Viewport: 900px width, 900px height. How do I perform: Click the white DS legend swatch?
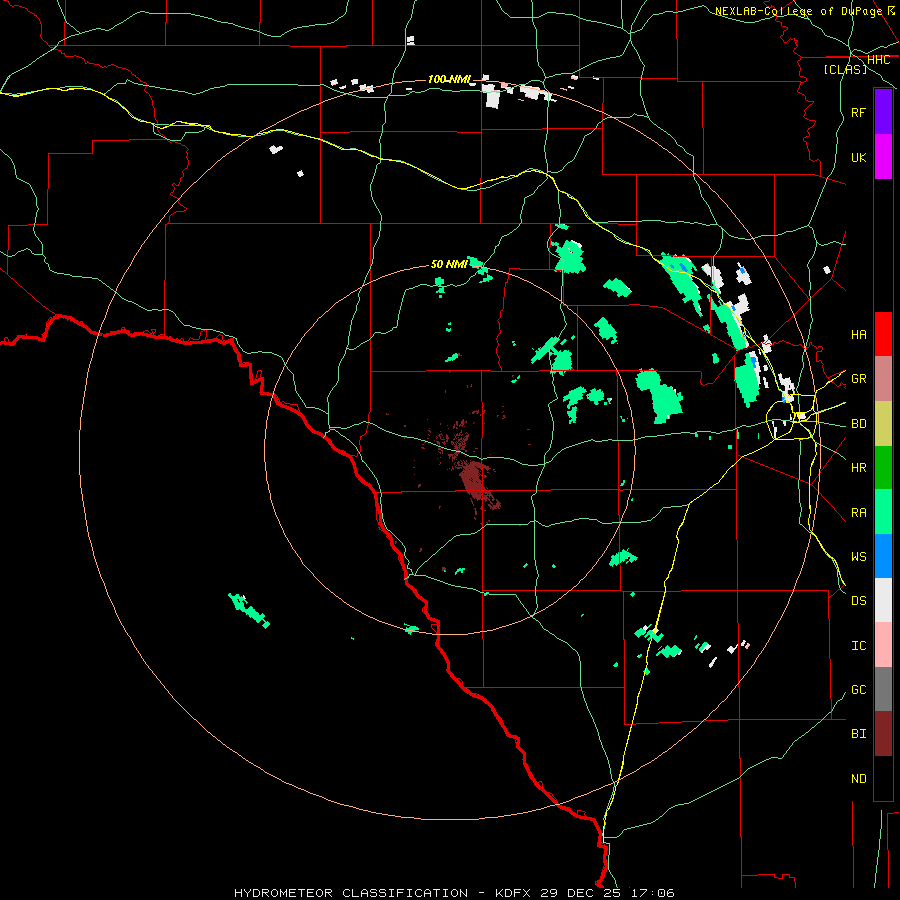(883, 600)
